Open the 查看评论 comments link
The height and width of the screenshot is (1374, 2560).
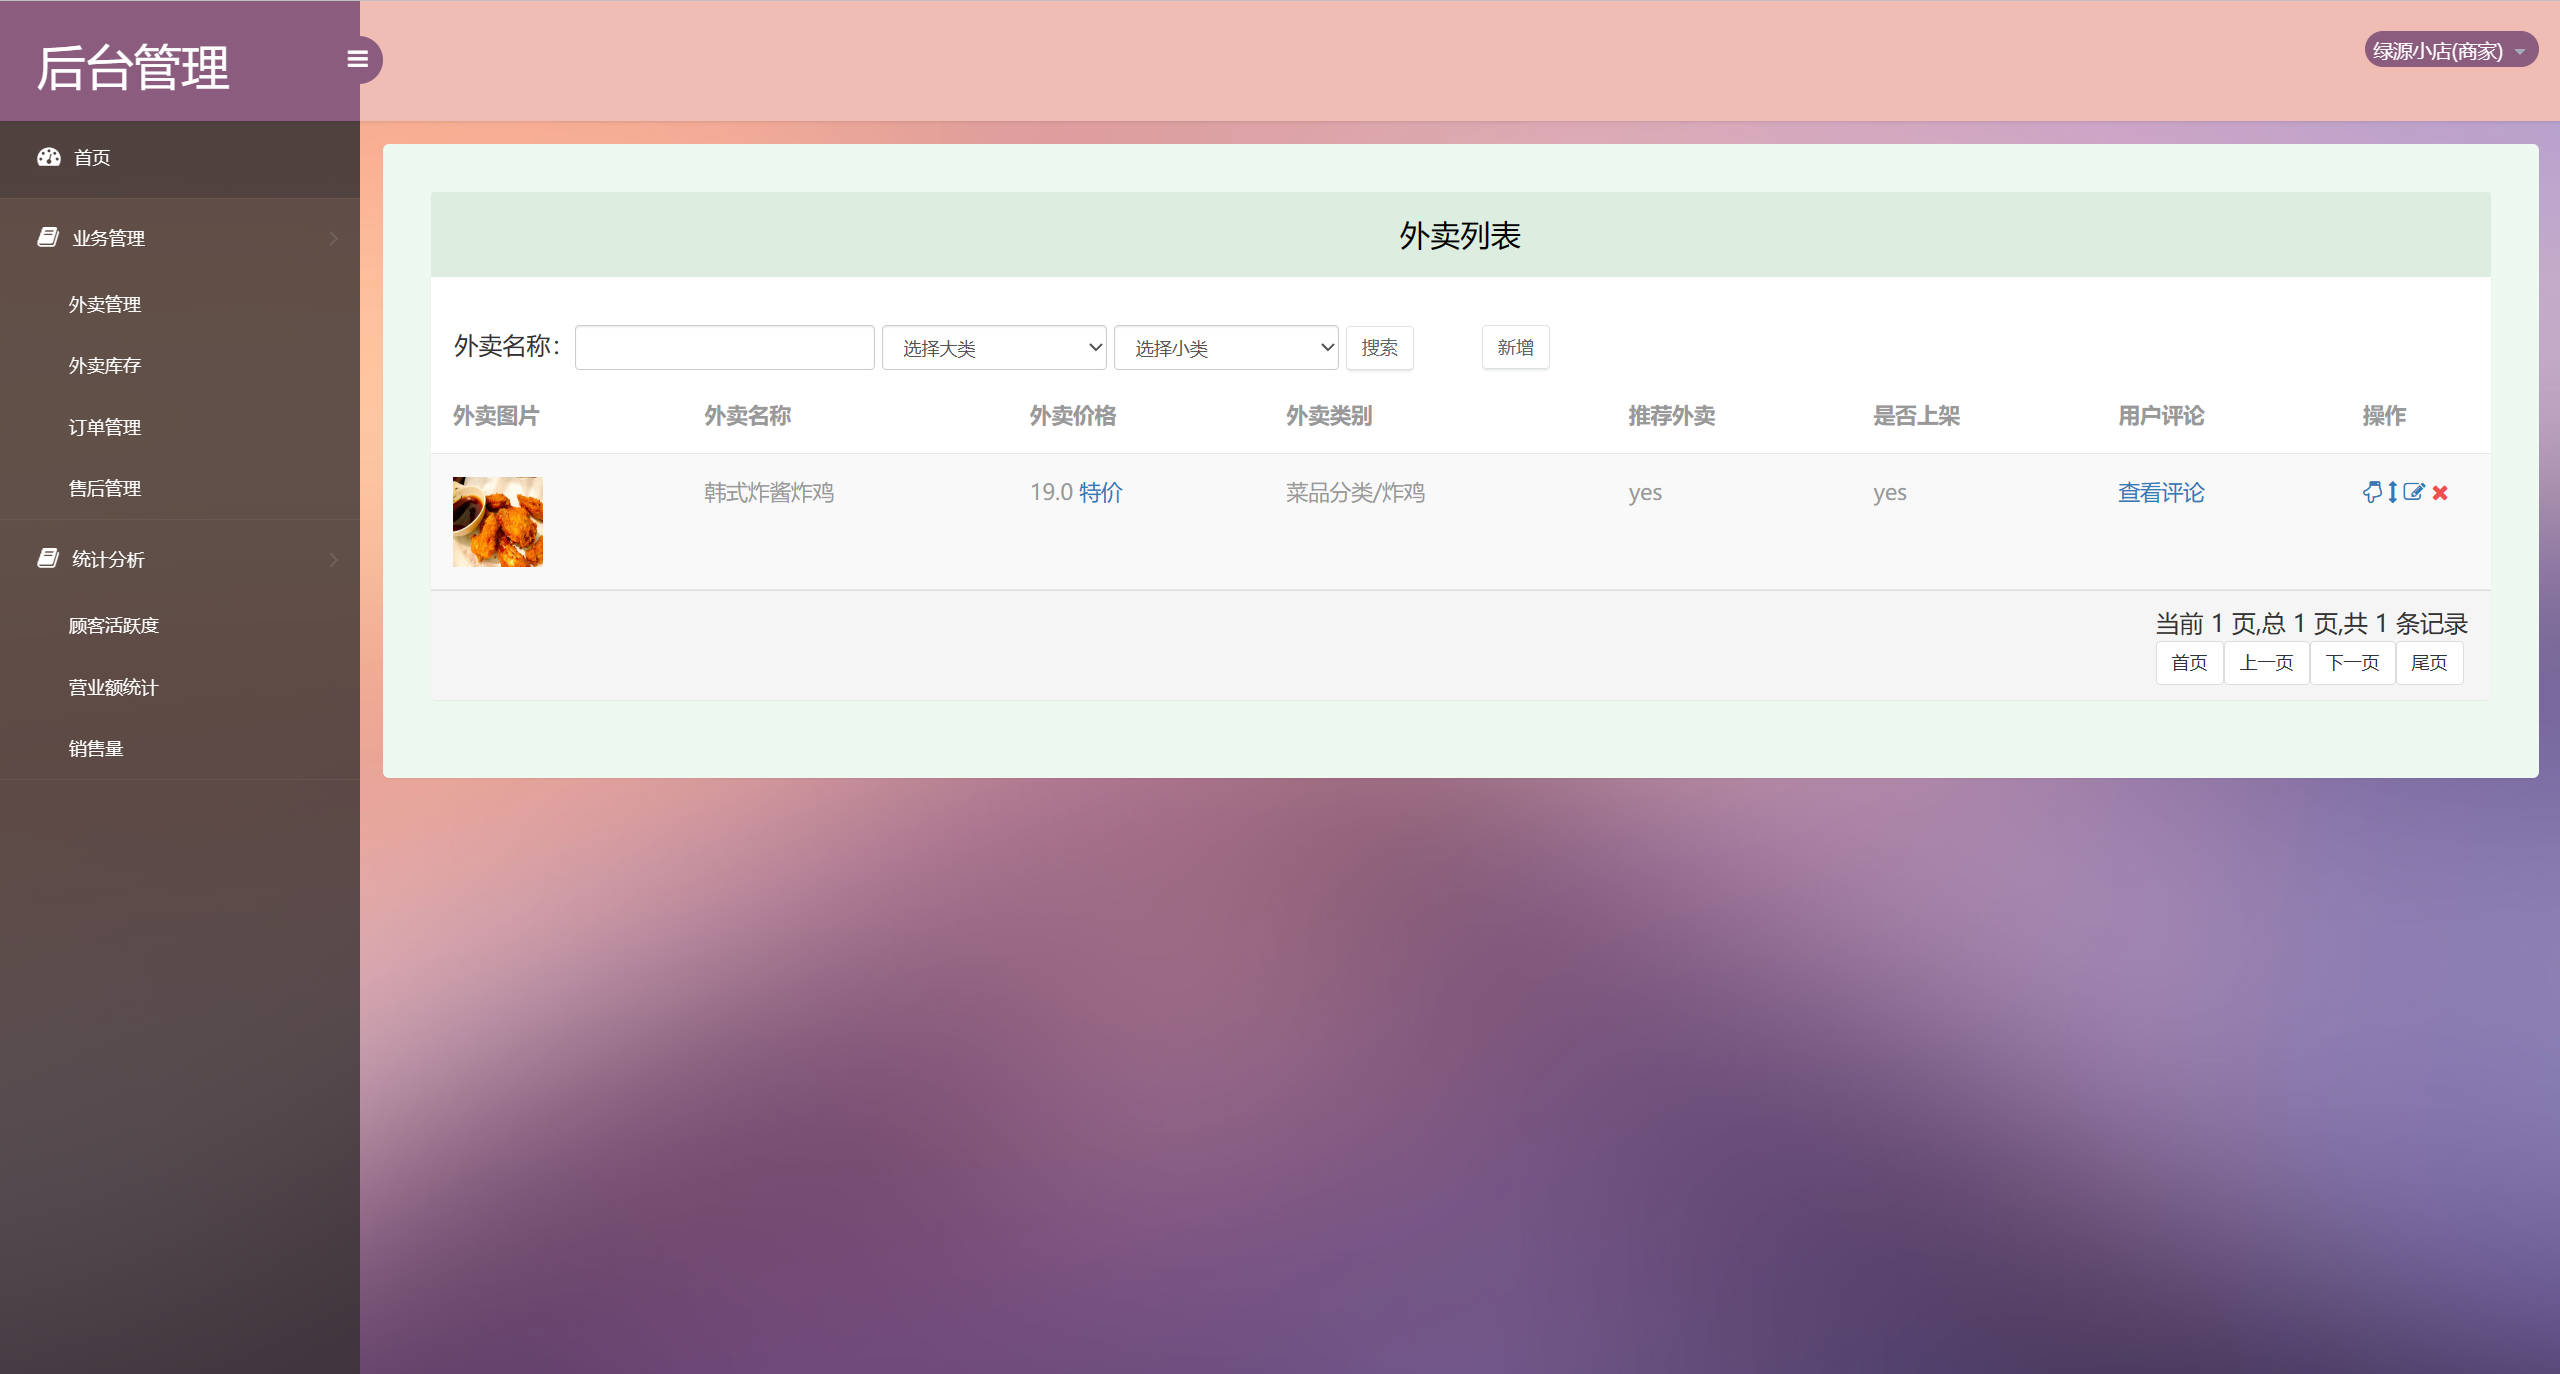pos(2161,492)
